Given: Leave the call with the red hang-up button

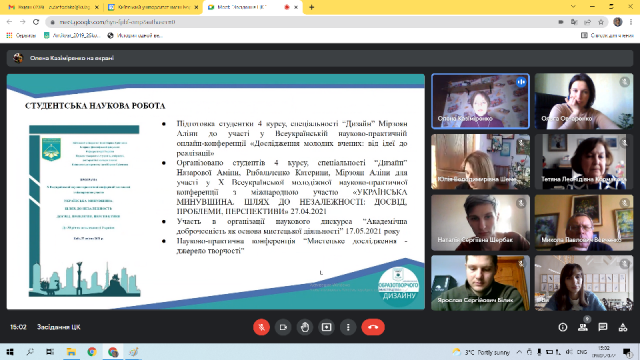Looking at the screenshot, I should [373, 327].
